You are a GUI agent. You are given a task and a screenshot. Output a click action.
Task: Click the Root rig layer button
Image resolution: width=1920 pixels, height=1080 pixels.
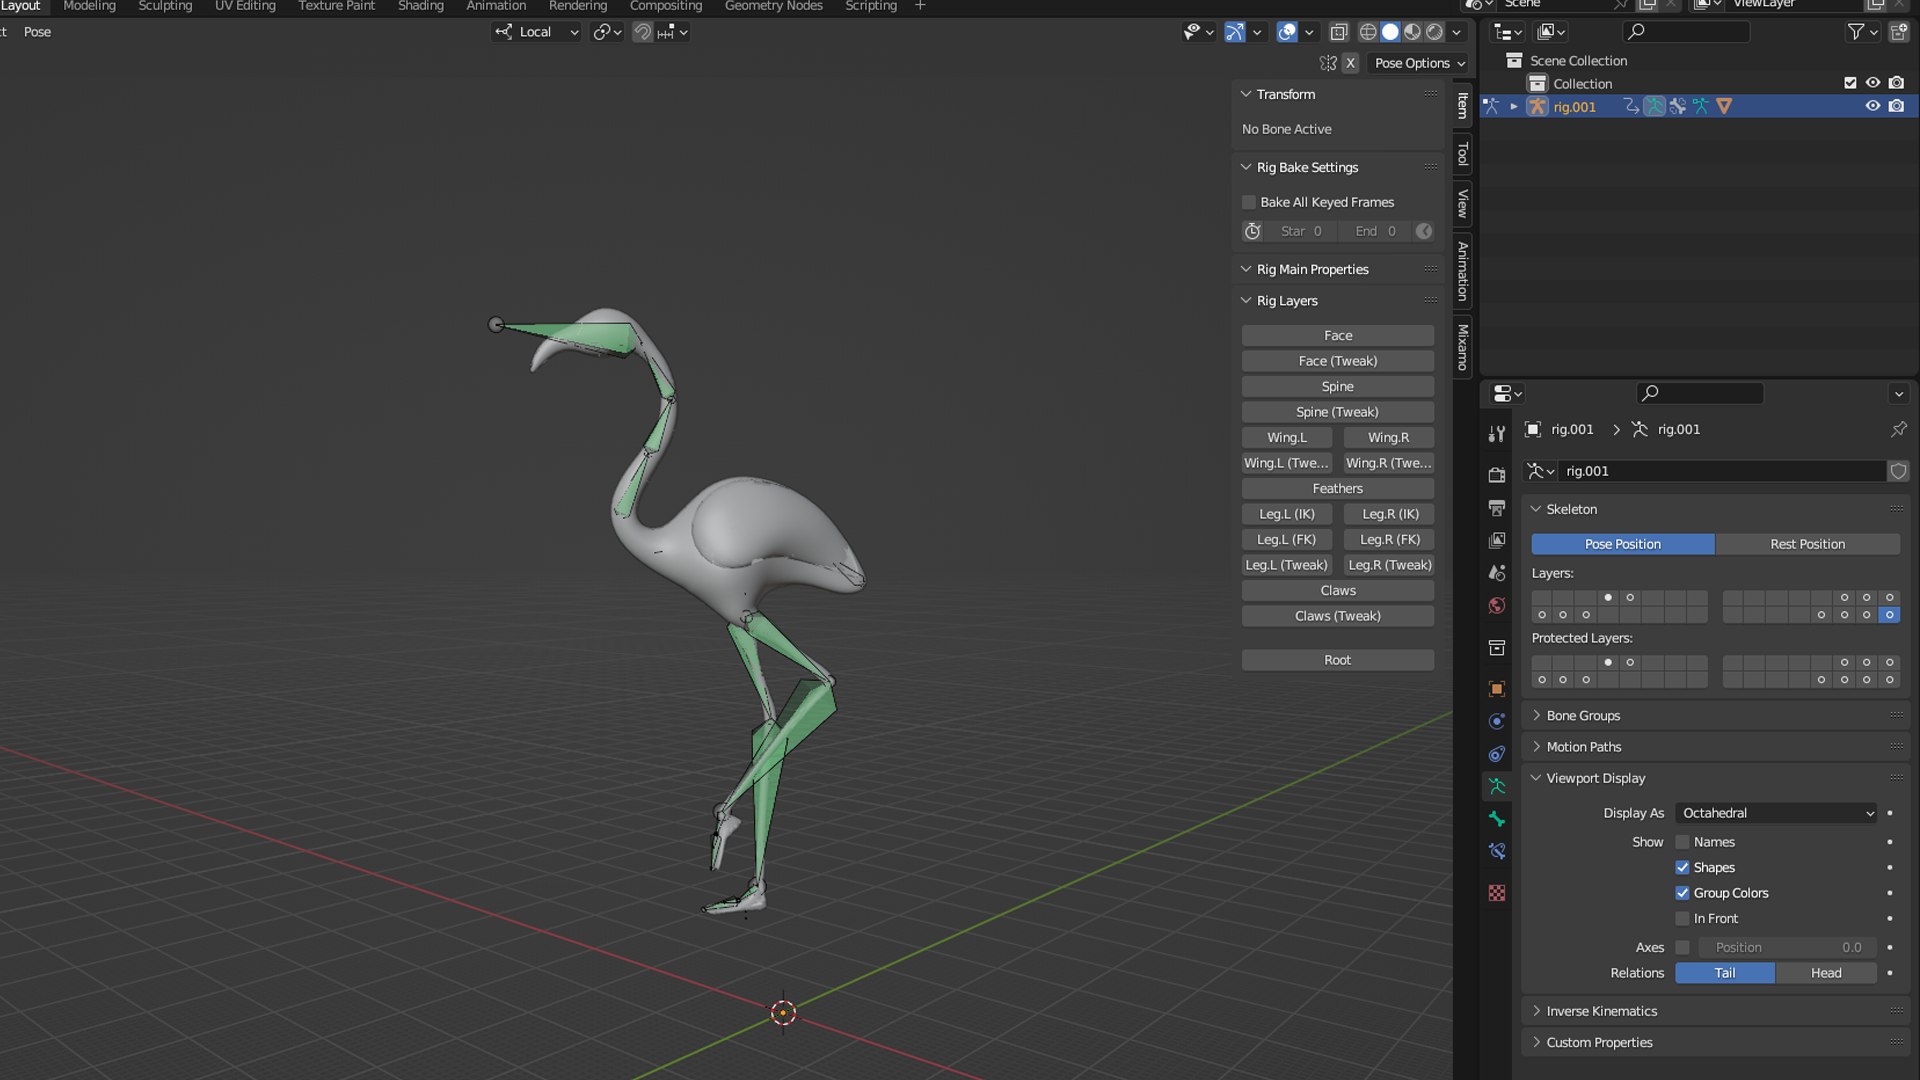pos(1338,660)
